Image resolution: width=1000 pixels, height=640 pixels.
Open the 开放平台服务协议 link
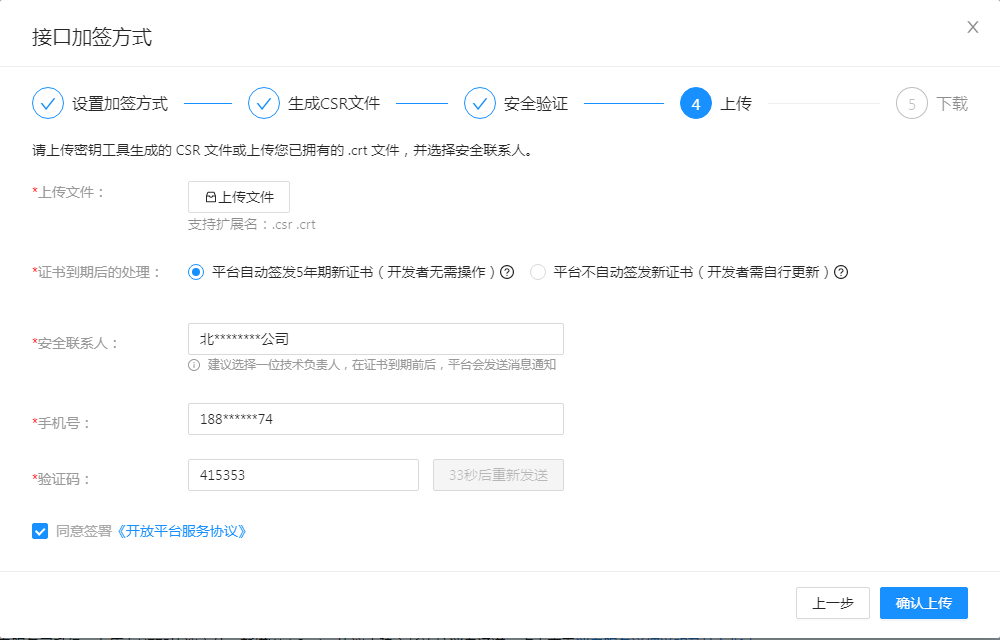(x=181, y=531)
